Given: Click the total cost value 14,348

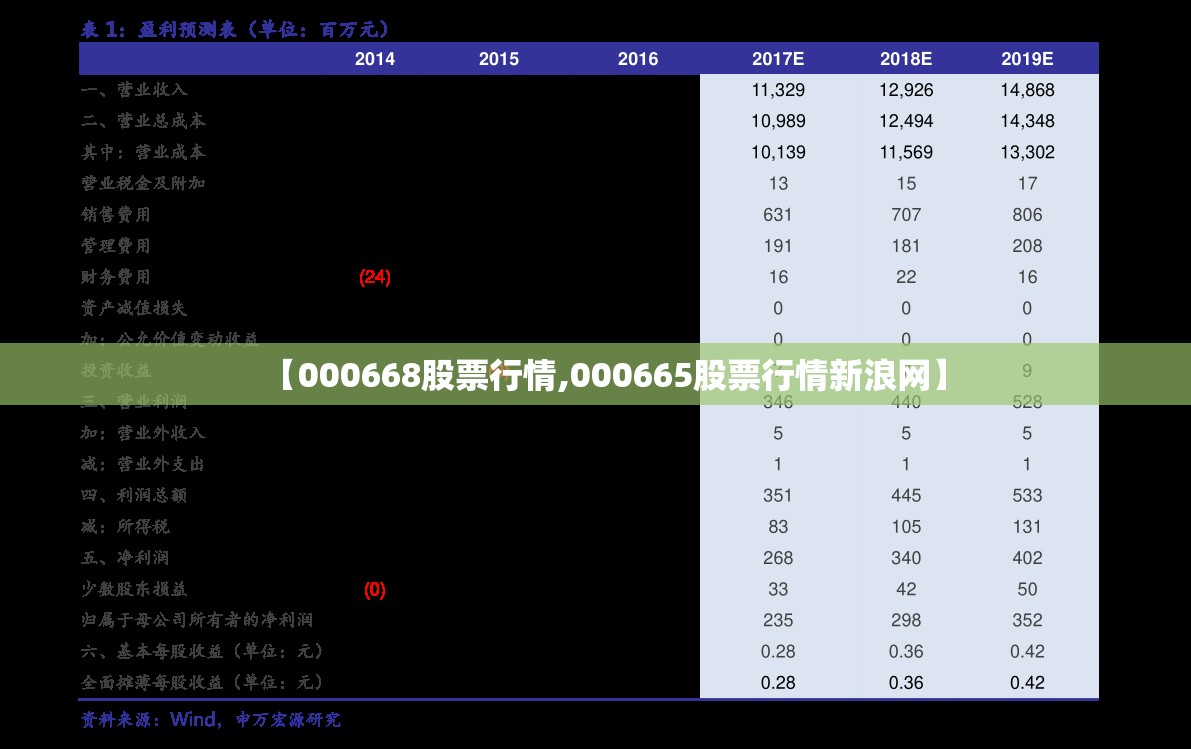Looking at the screenshot, I should [1027, 121].
